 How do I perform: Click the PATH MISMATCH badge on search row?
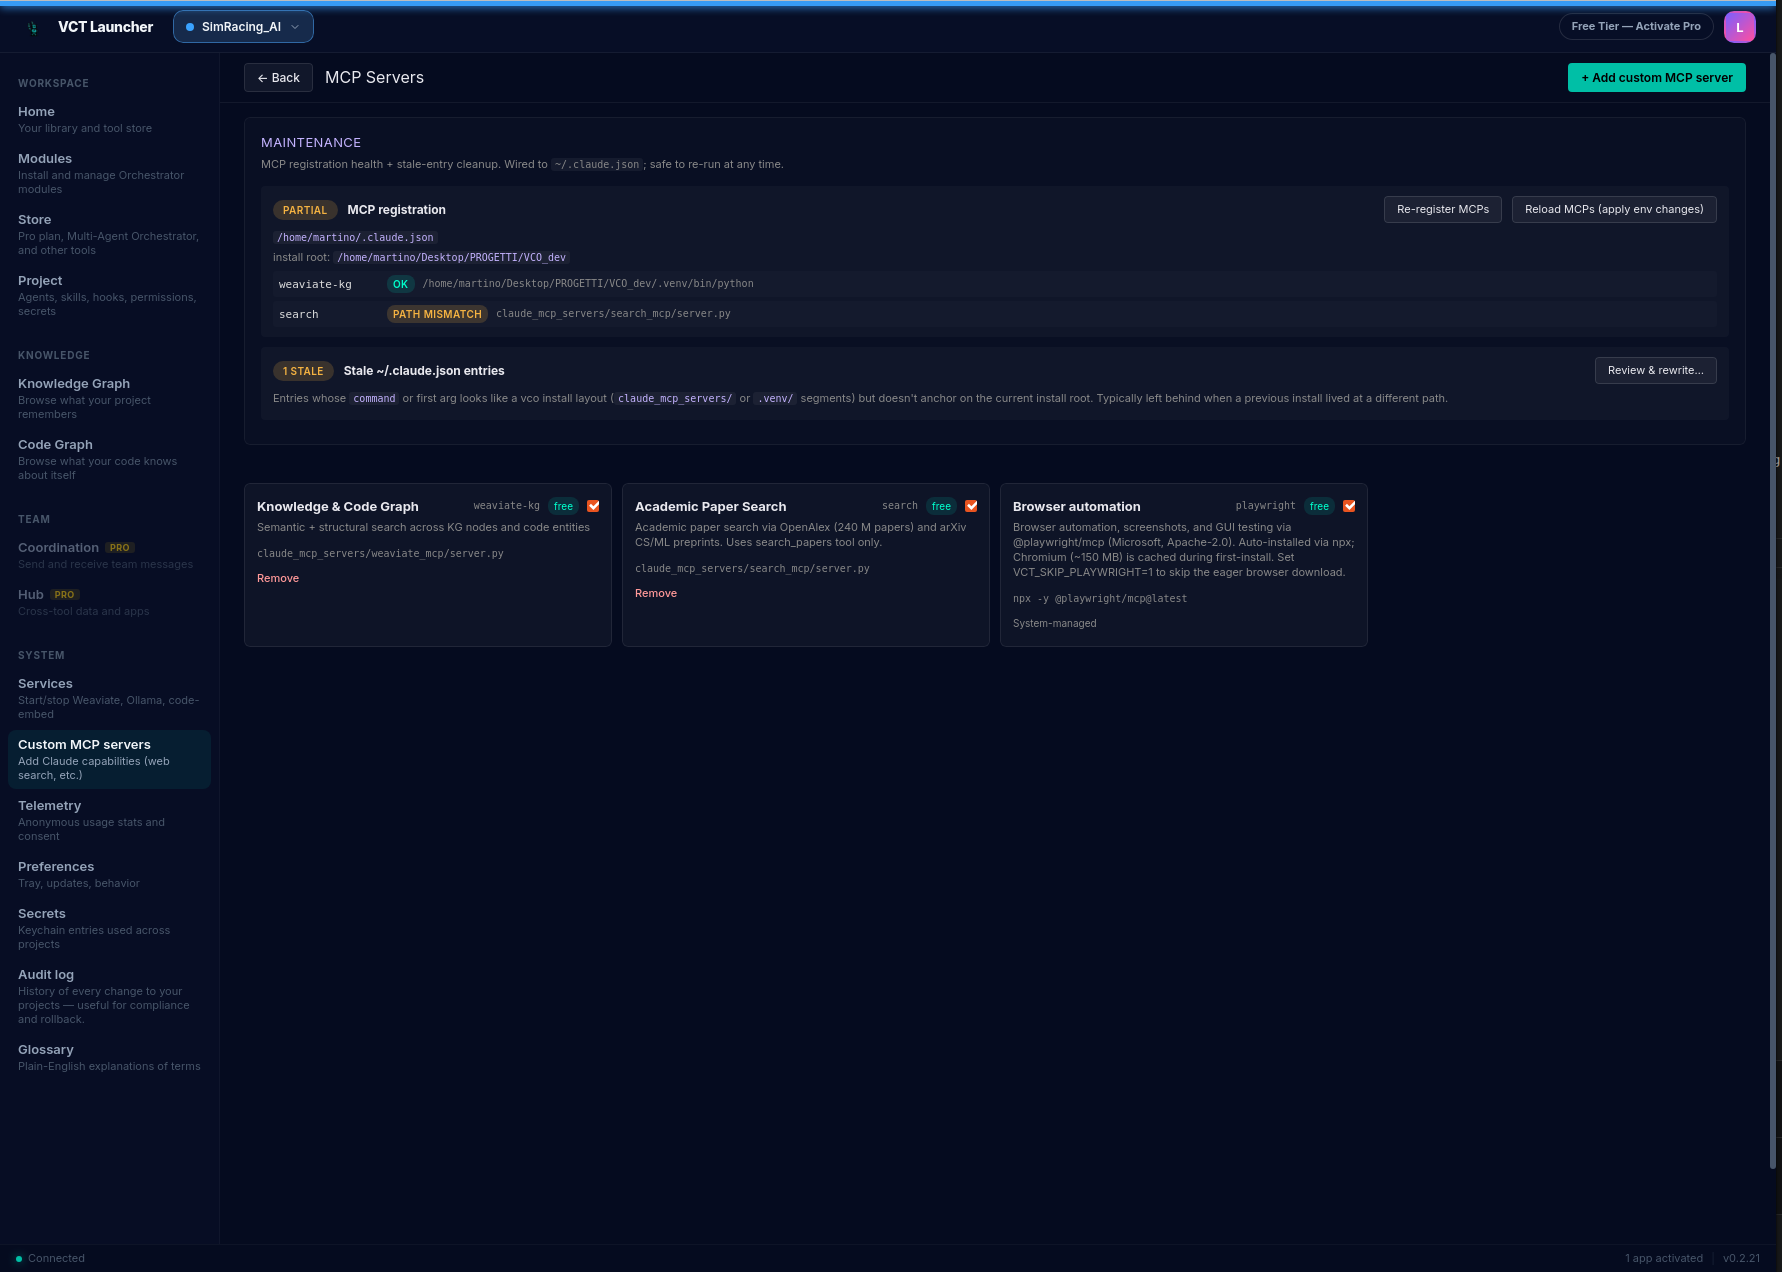[437, 314]
